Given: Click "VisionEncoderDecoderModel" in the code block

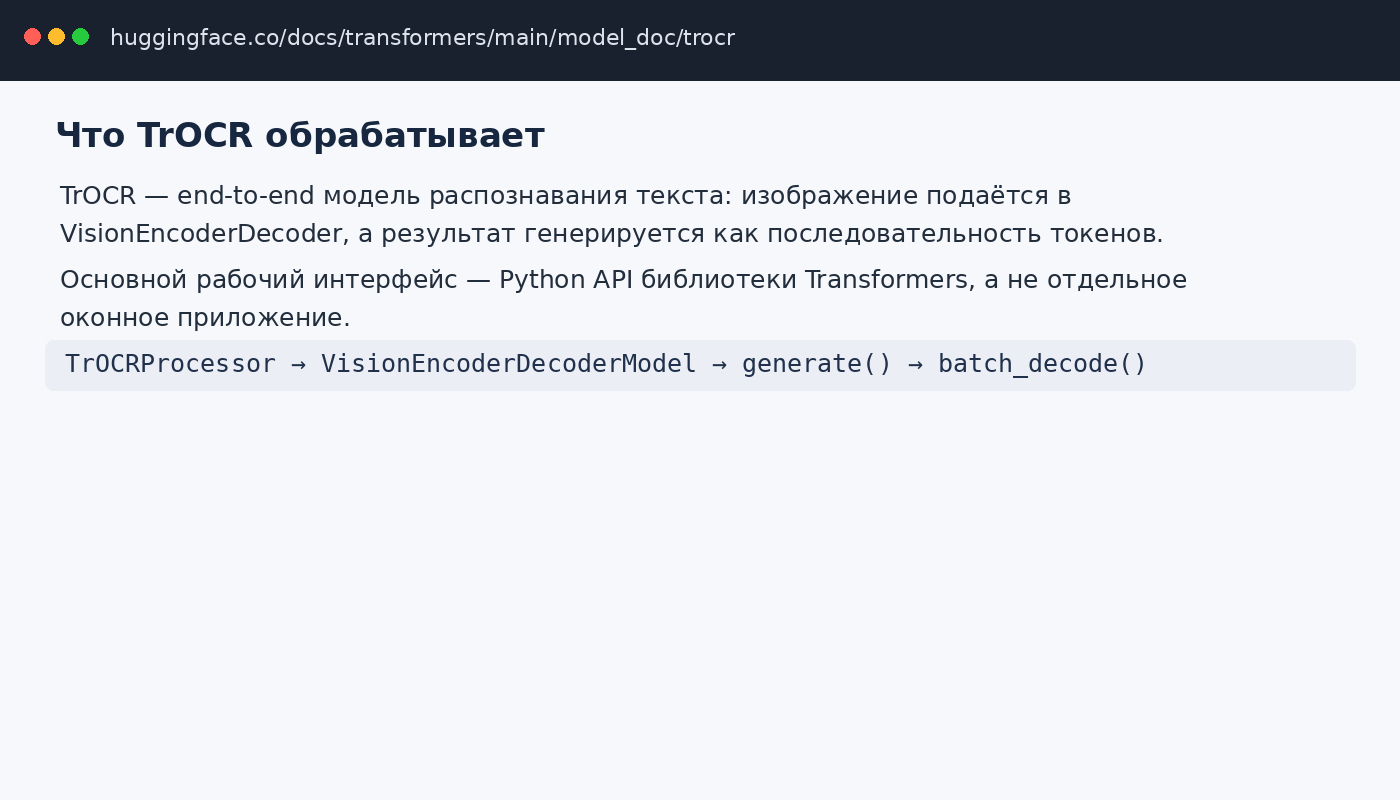Looking at the screenshot, I should tap(509, 364).
